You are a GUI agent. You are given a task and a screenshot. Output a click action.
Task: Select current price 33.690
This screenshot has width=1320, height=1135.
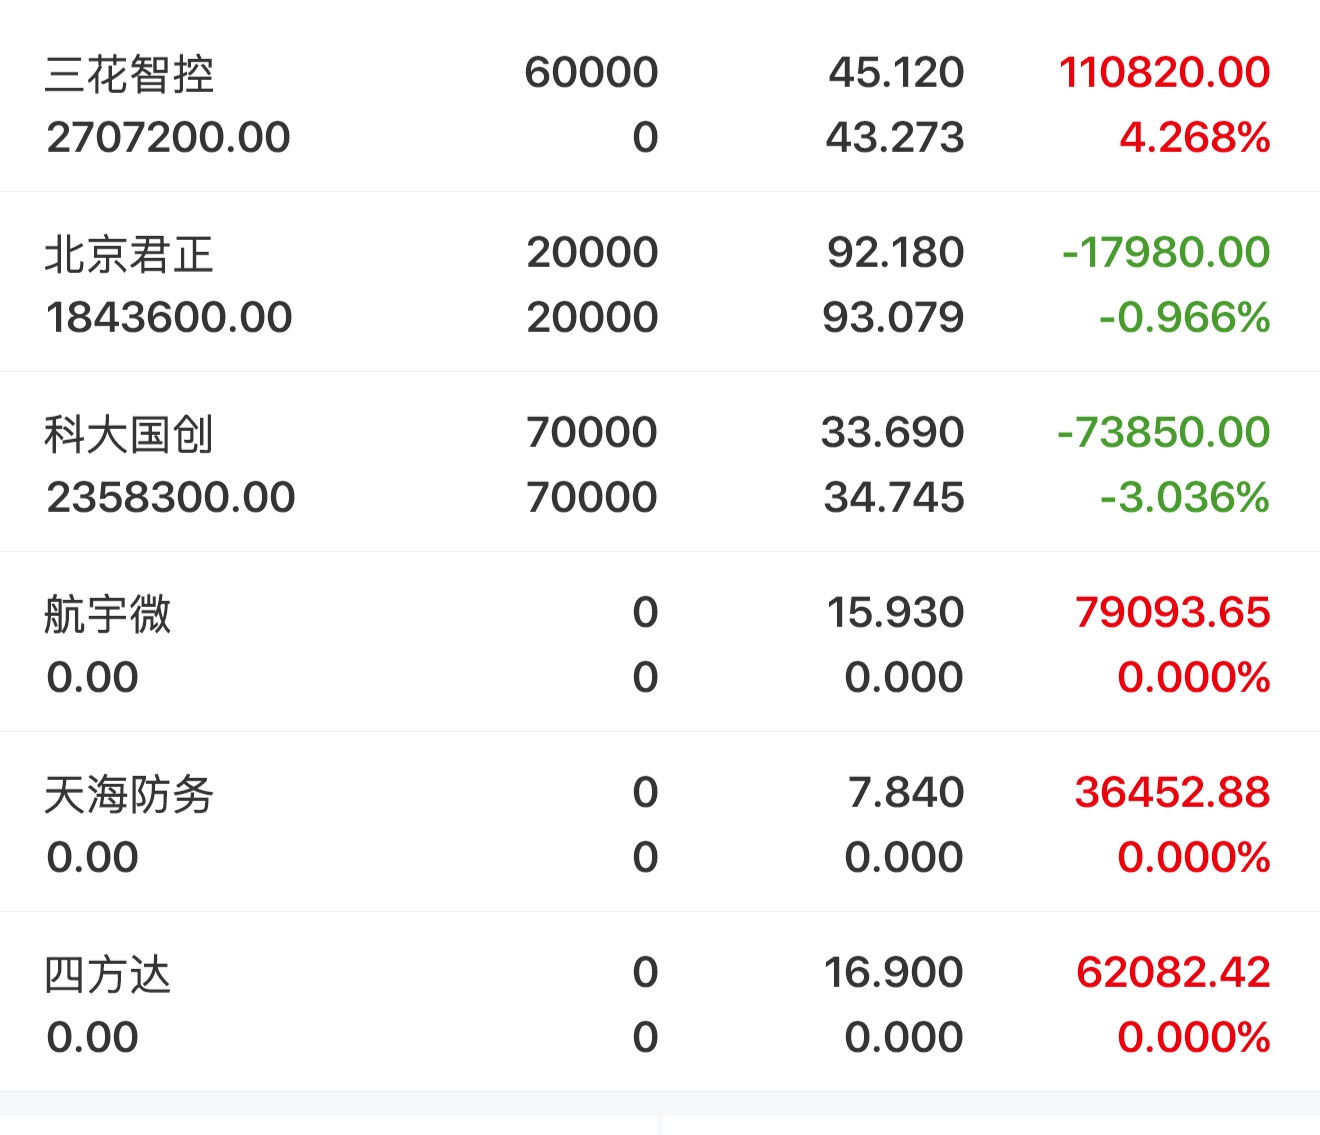(x=892, y=432)
